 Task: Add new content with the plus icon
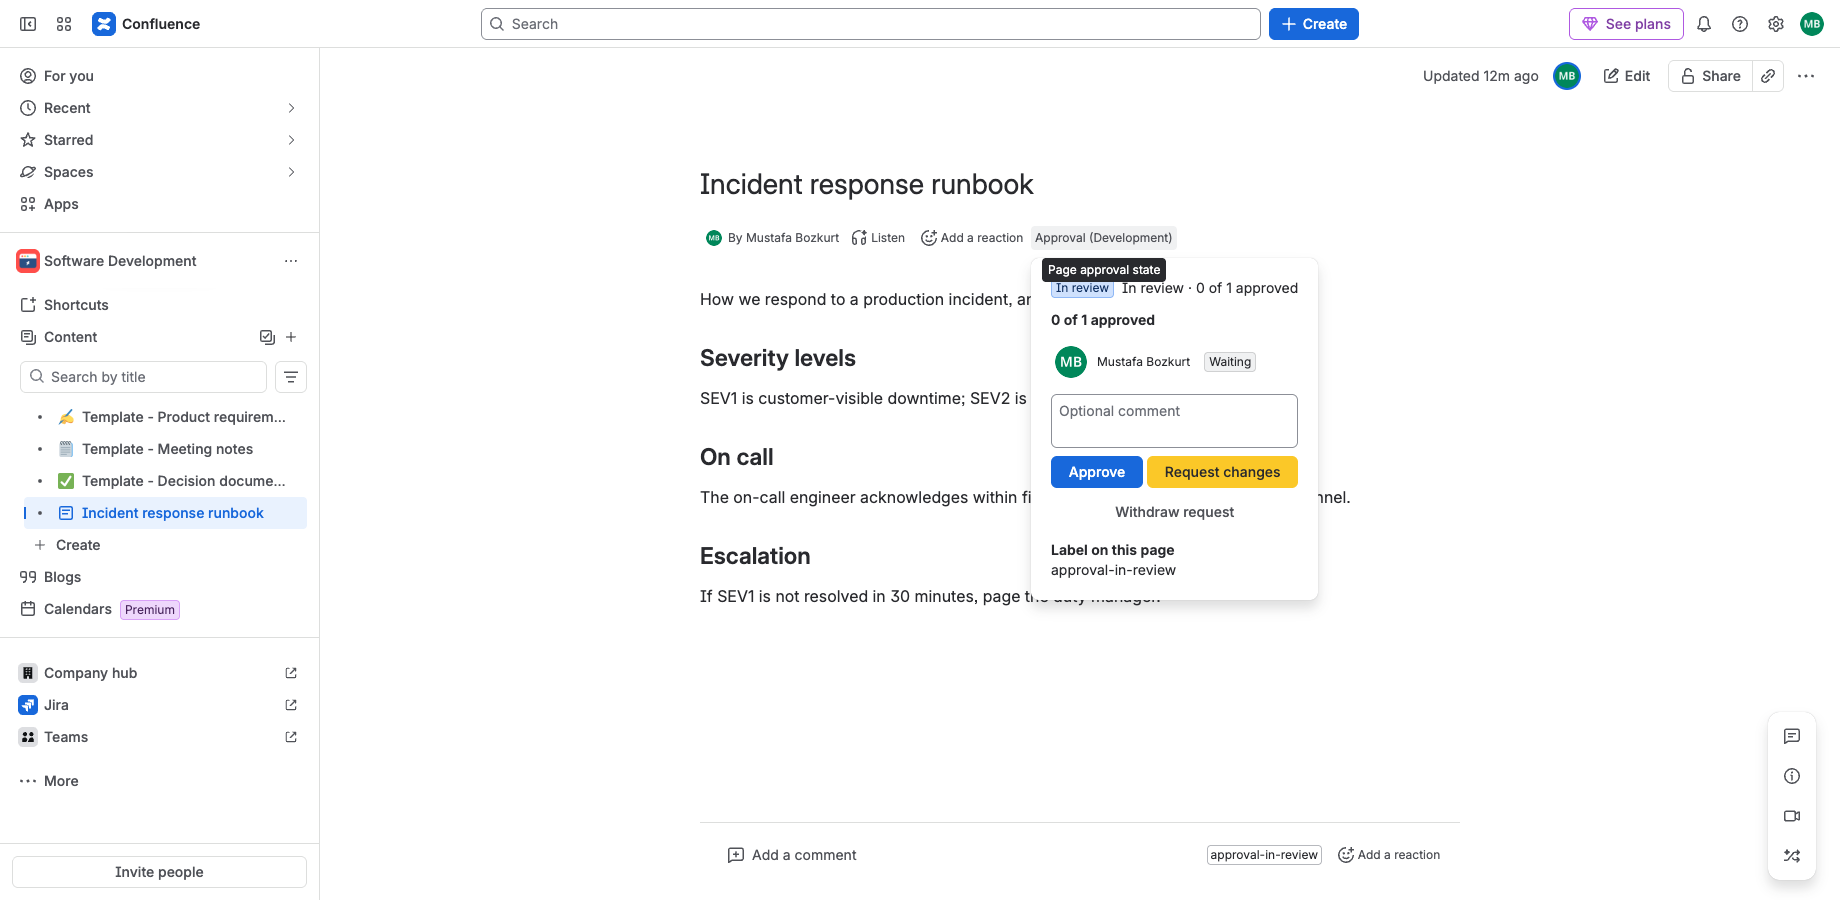pos(291,337)
